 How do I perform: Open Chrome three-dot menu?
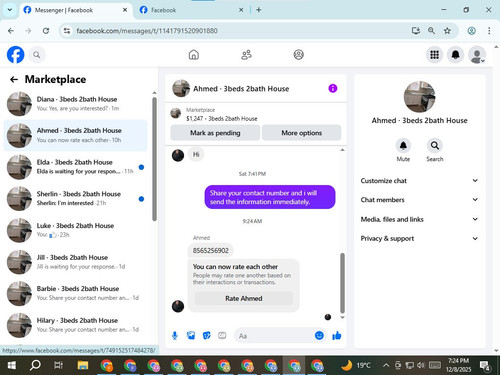point(489,31)
